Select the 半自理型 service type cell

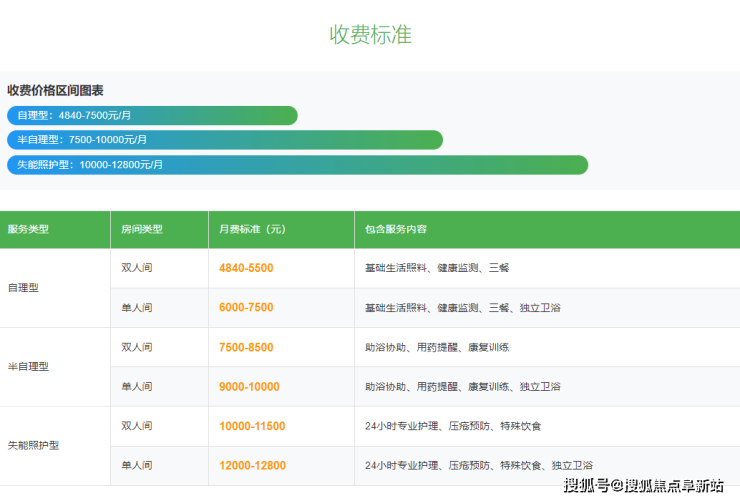pyautogui.click(x=28, y=366)
